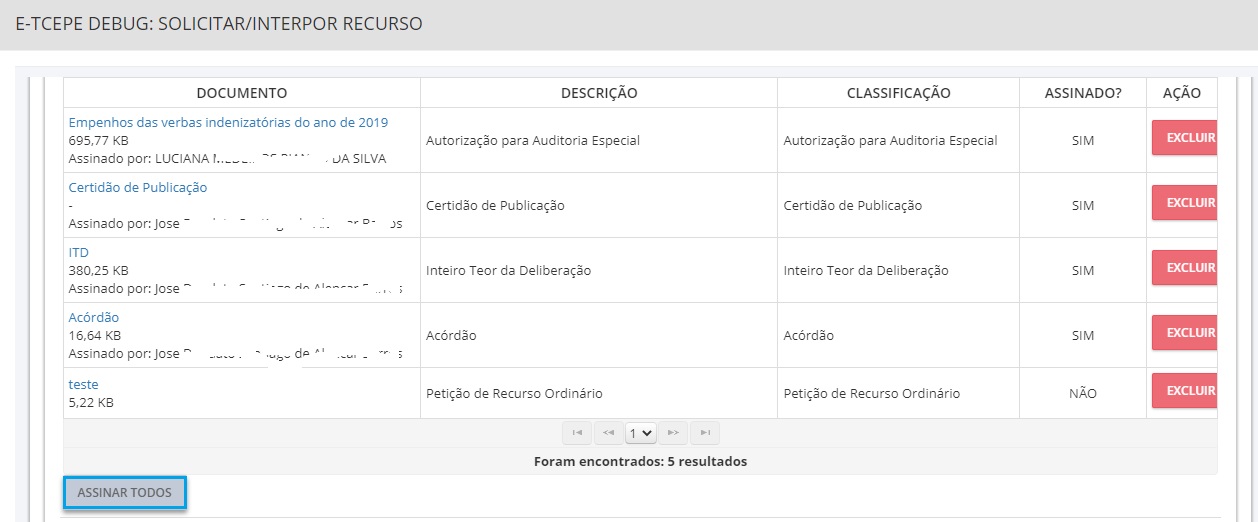Delete the Certidão de Publicação row
1258x522 pixels.
pos(1184,203)
